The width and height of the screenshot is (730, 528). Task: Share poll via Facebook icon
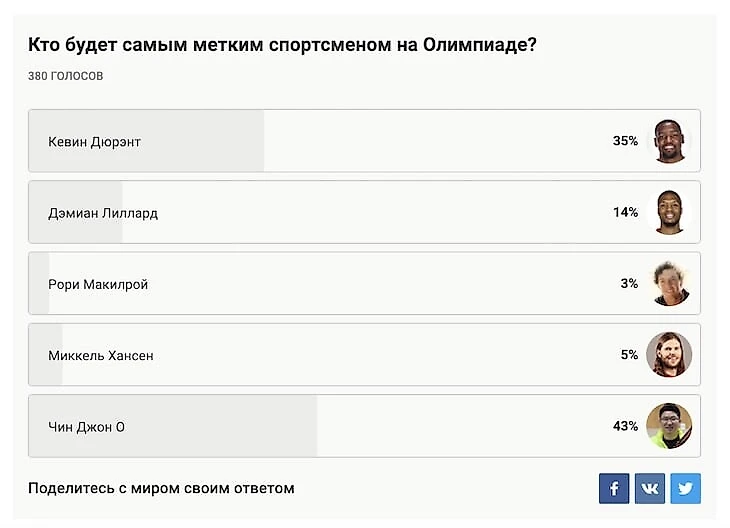tap(614, 488)
